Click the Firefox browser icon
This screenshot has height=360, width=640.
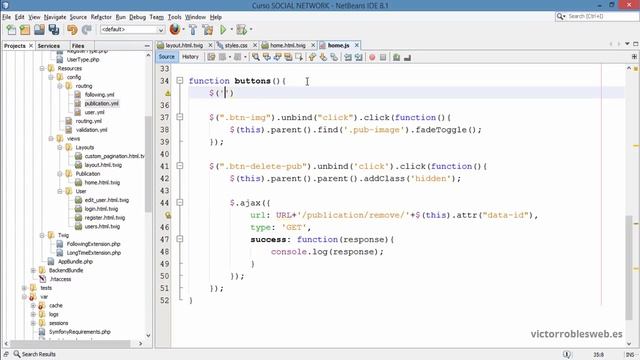(175, 29)
